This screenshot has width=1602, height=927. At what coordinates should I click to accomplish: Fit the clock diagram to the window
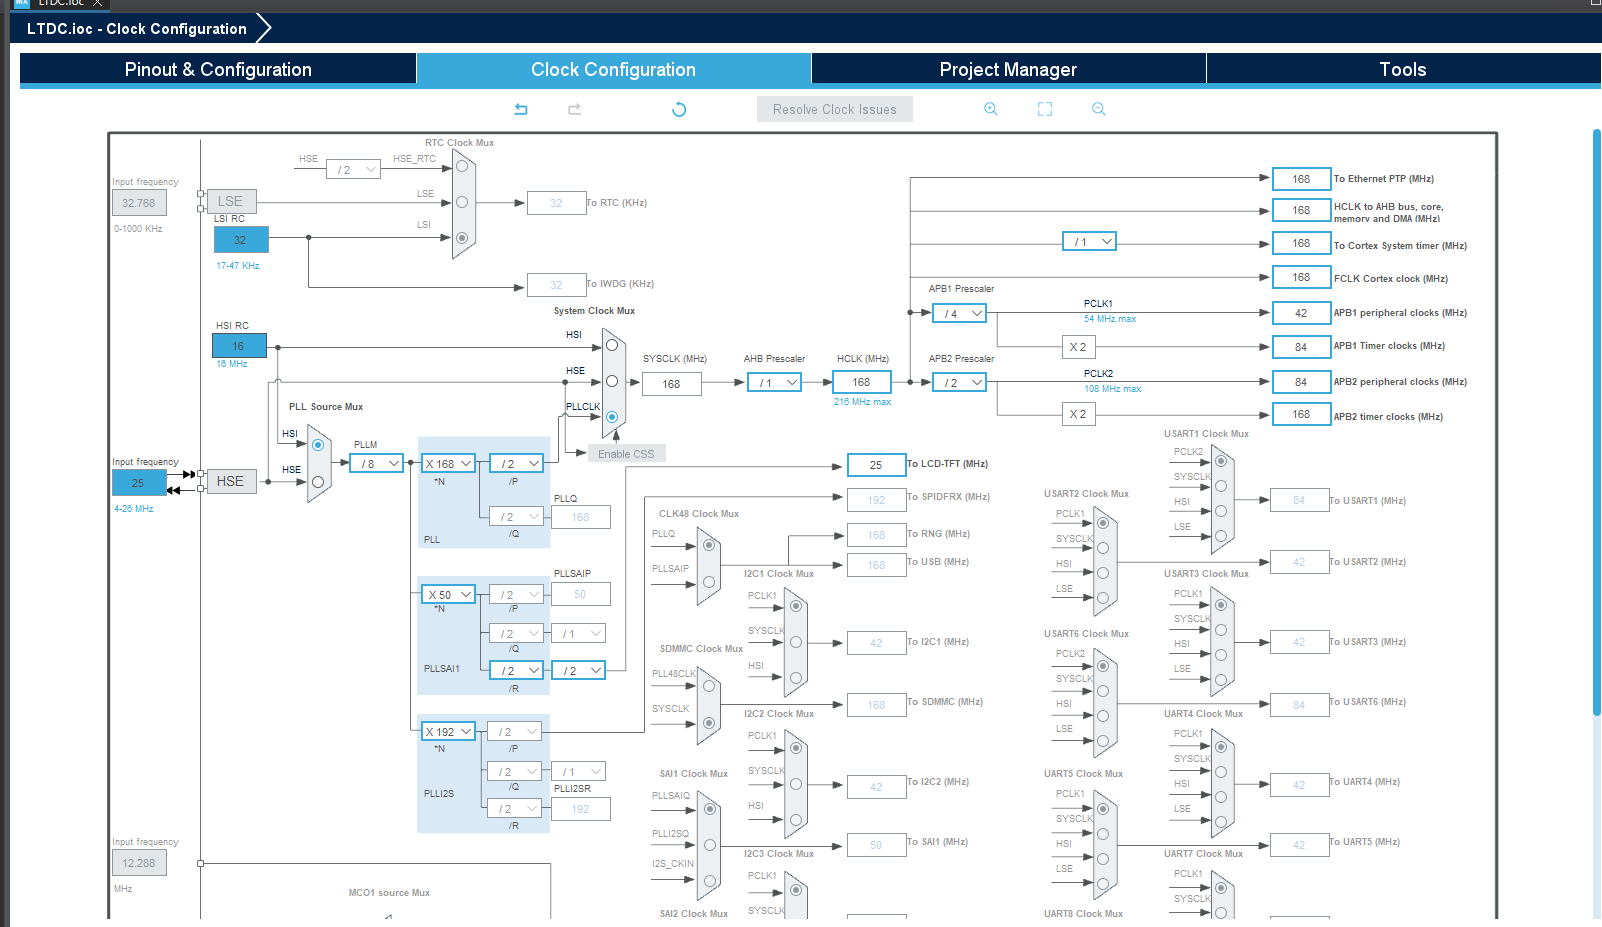click(1044, 109)
